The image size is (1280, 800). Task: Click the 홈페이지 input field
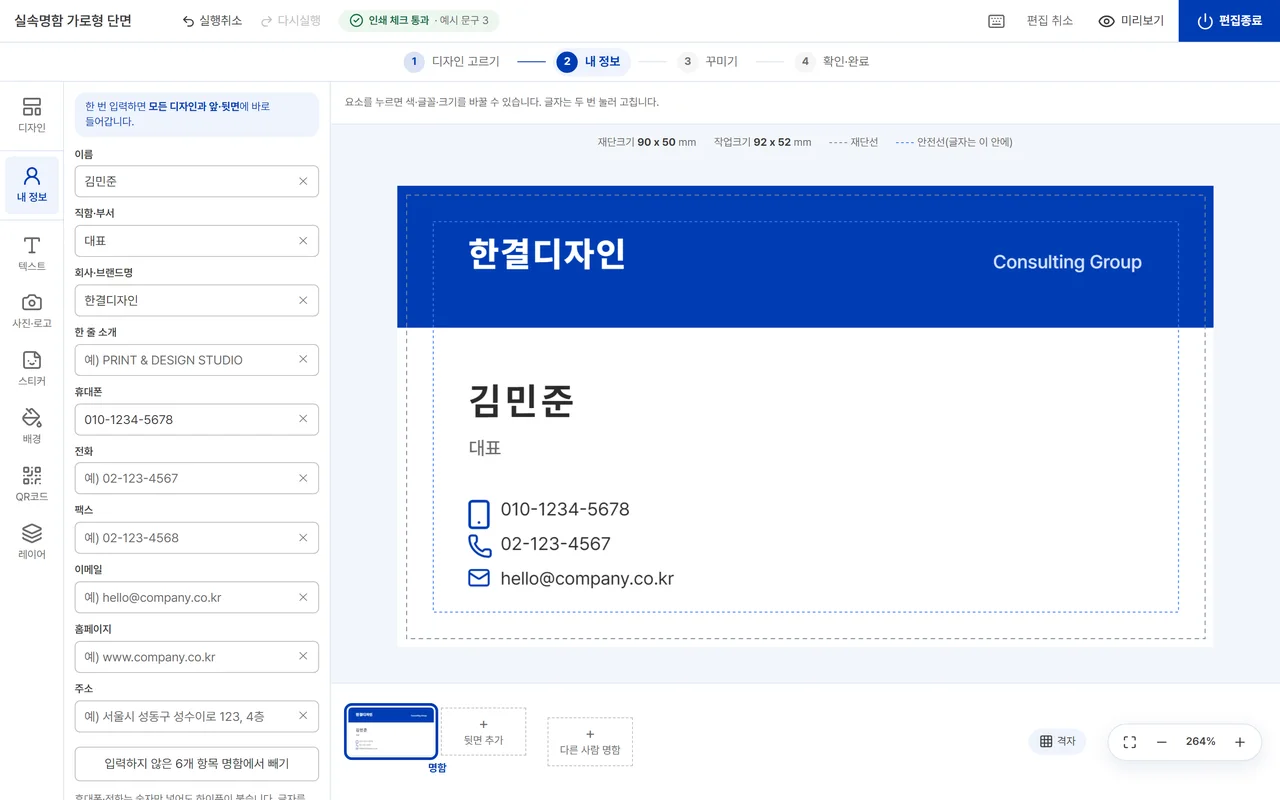[x=197, y=657]
